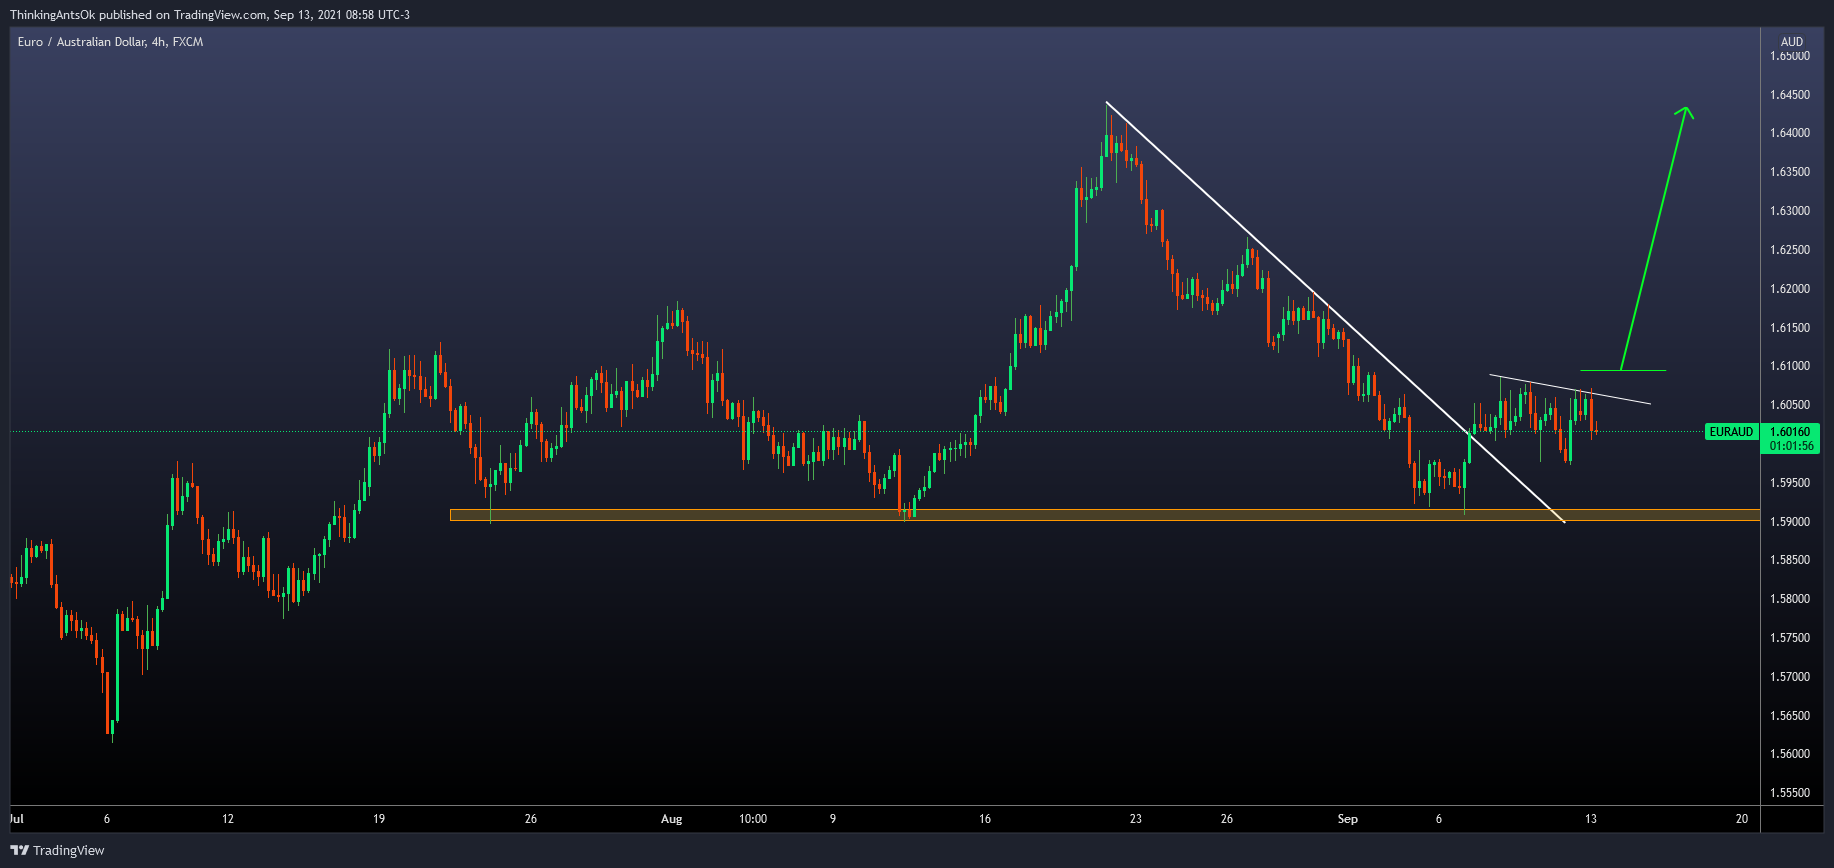
Task: Click the EURAUD symbol price label
Action: pos(1731,432)
